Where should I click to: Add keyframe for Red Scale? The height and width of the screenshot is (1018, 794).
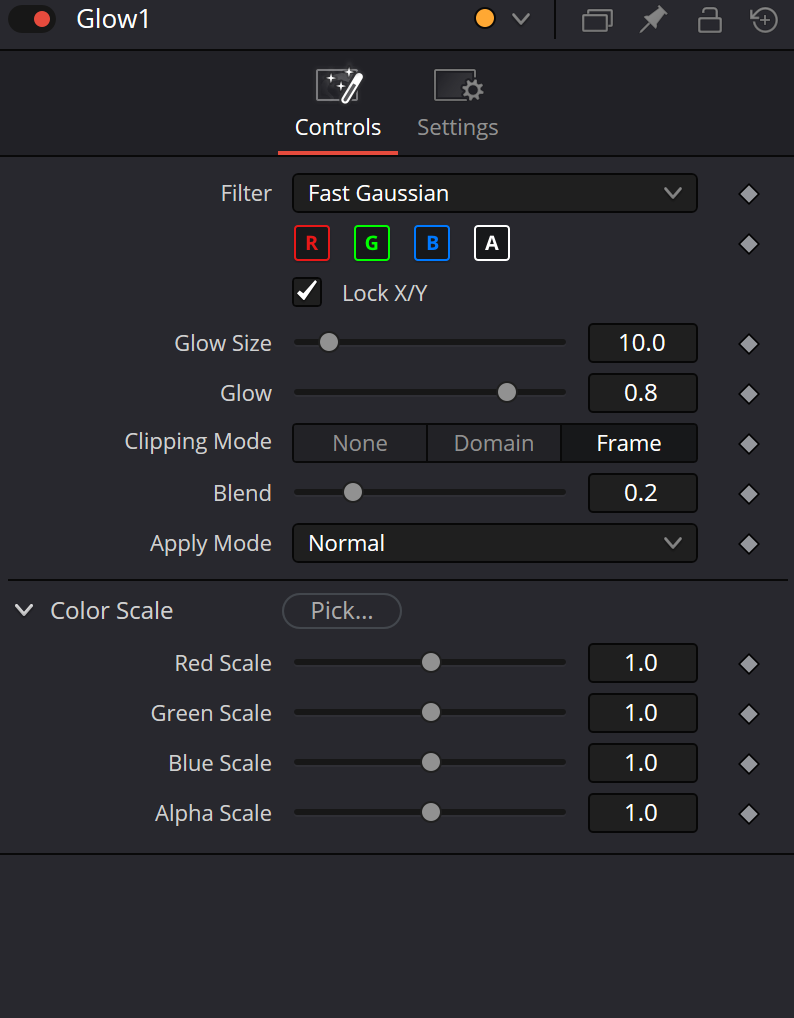[x=749, y=664]
